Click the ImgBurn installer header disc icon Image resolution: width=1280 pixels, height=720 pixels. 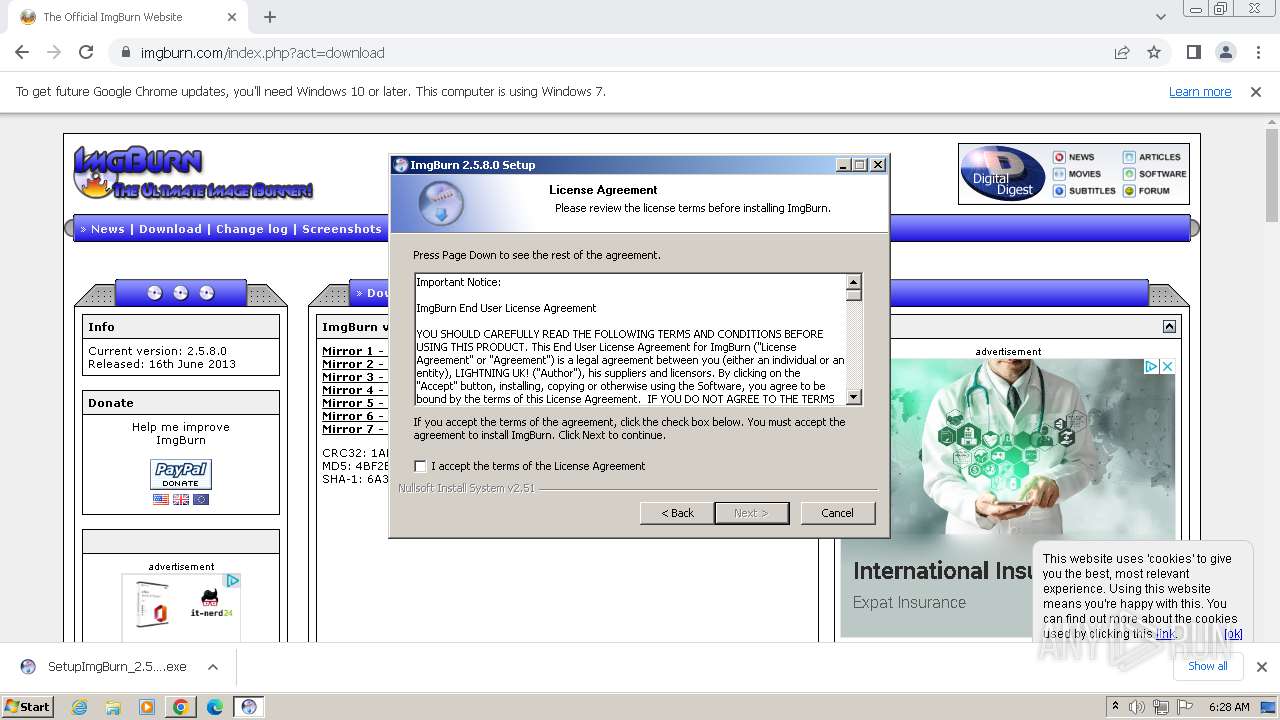point(440,204)
